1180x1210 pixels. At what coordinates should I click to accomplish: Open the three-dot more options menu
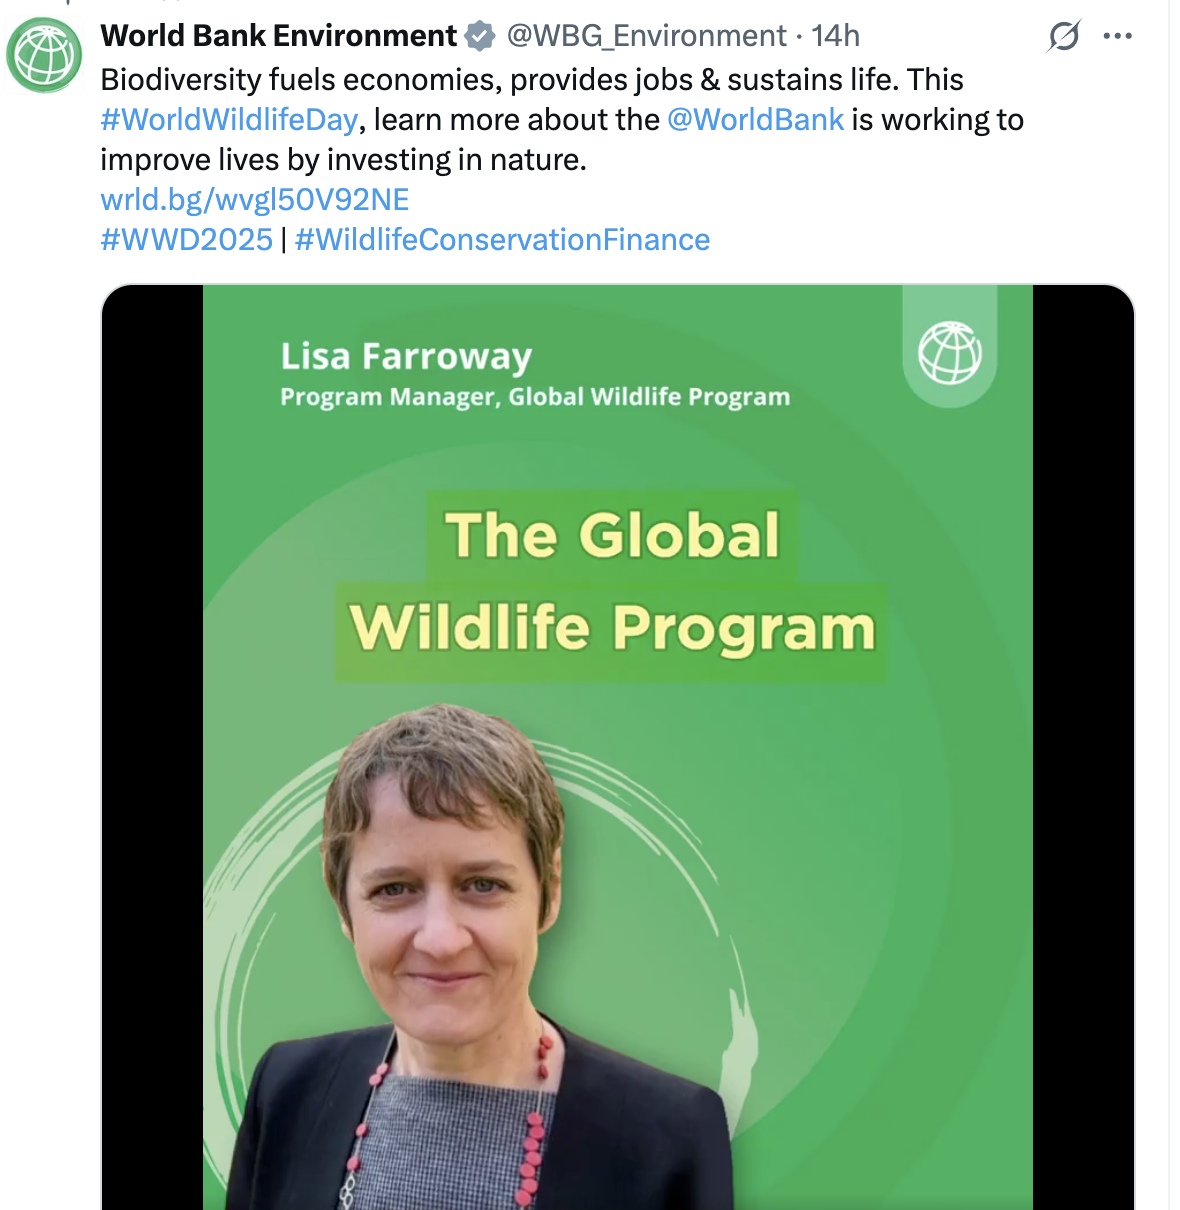1117,37
